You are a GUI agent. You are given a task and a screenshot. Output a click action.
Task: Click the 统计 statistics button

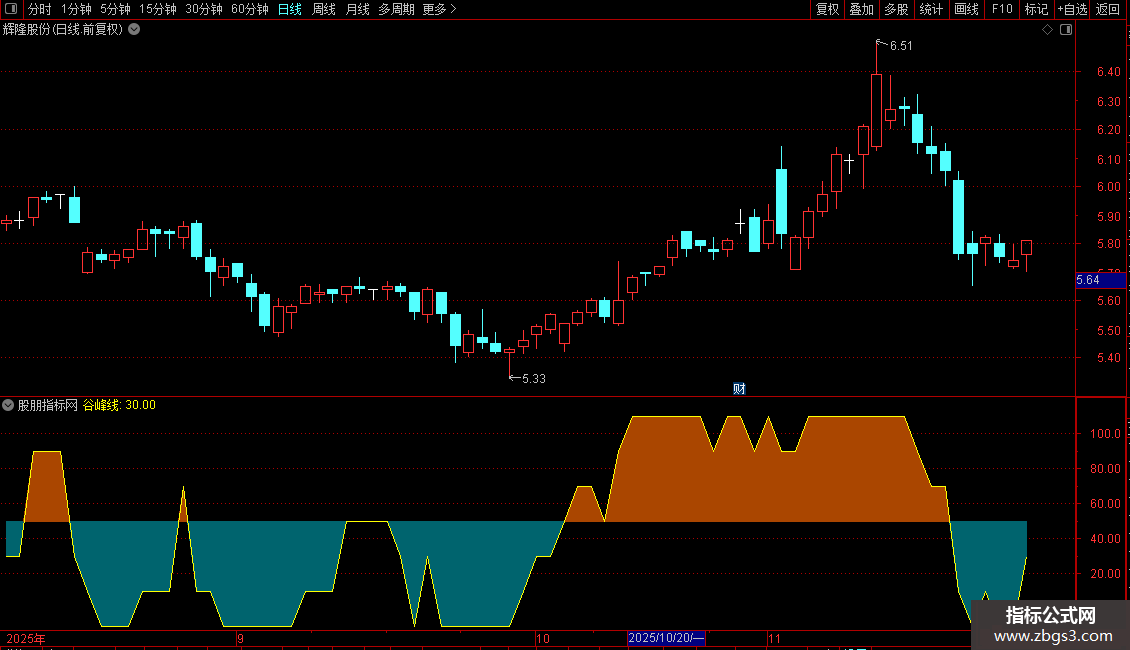[x=931, y=9]
